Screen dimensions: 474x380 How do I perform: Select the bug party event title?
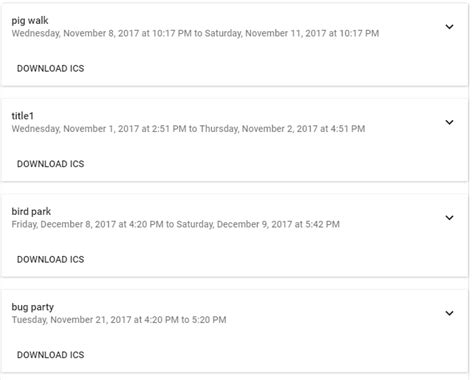[33, 307]
